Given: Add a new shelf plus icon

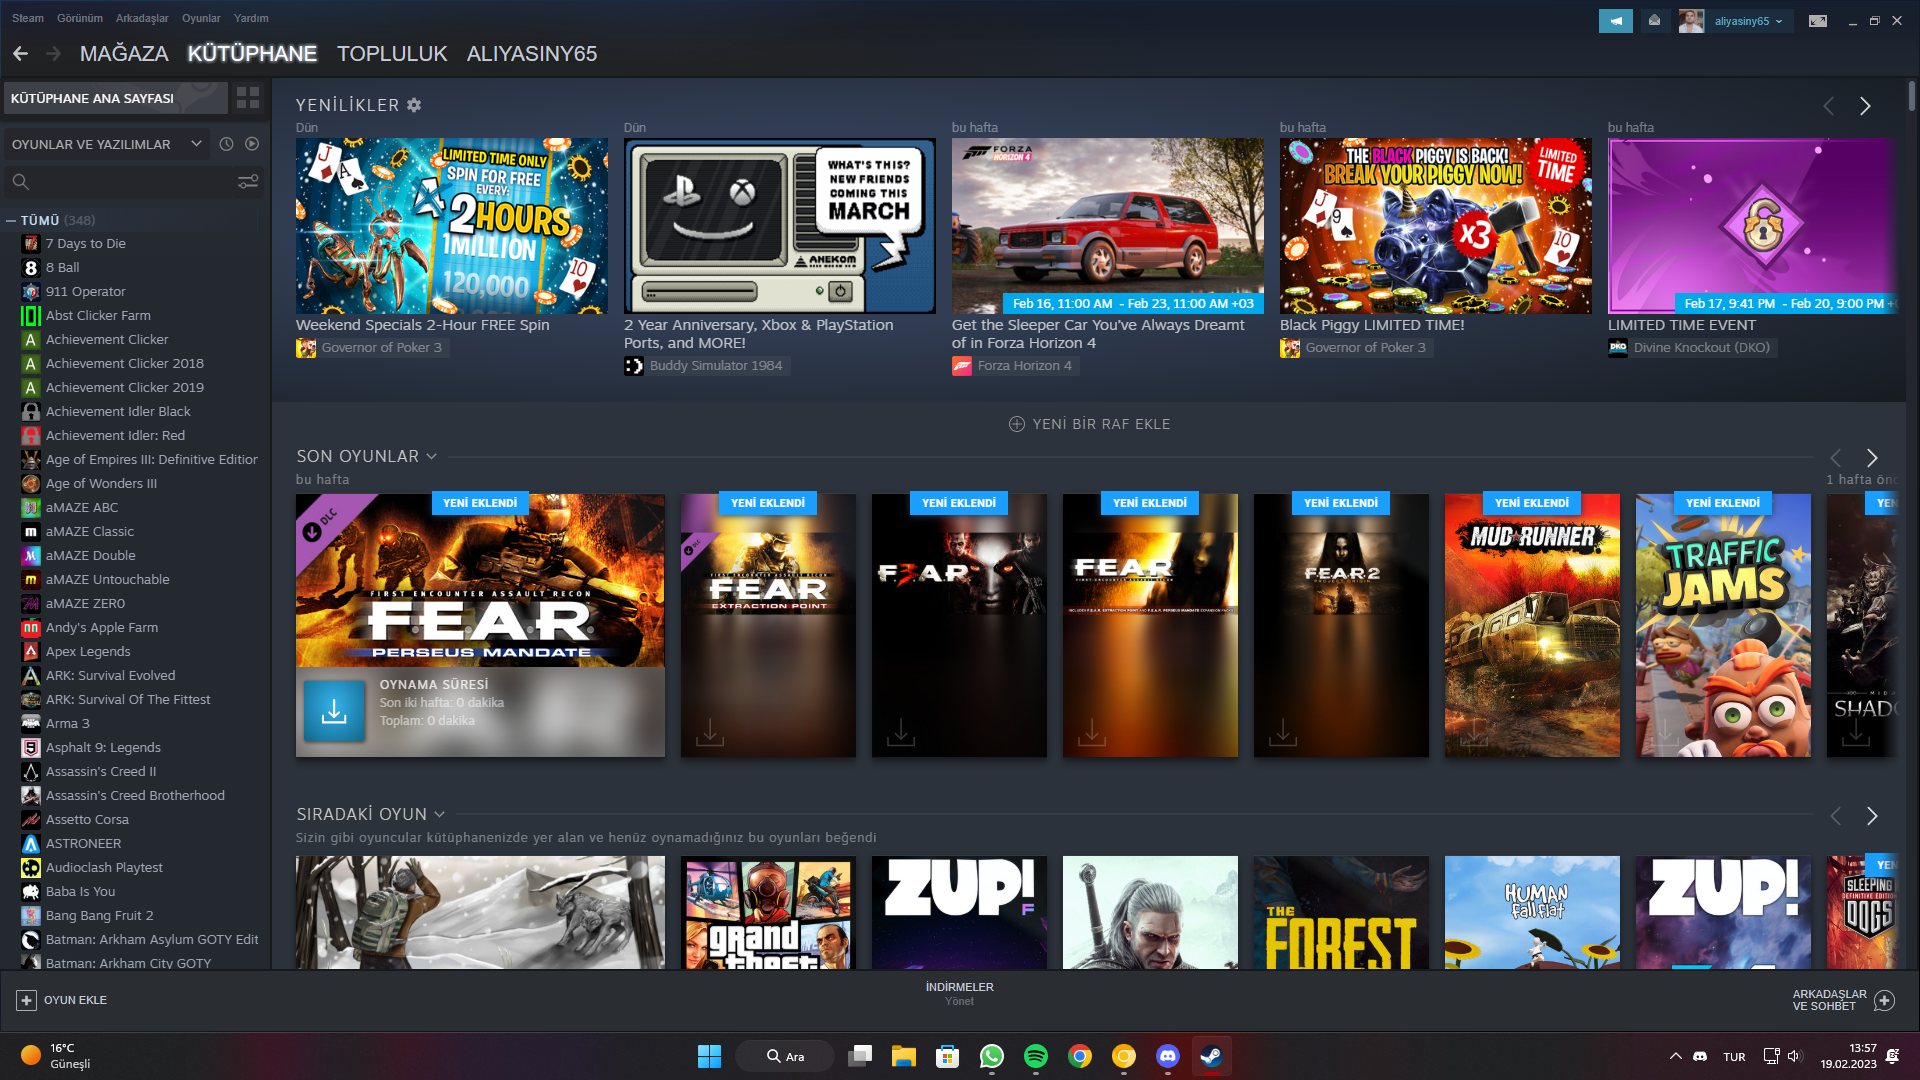Looking at the screenshot, I should coord(1017,424).
